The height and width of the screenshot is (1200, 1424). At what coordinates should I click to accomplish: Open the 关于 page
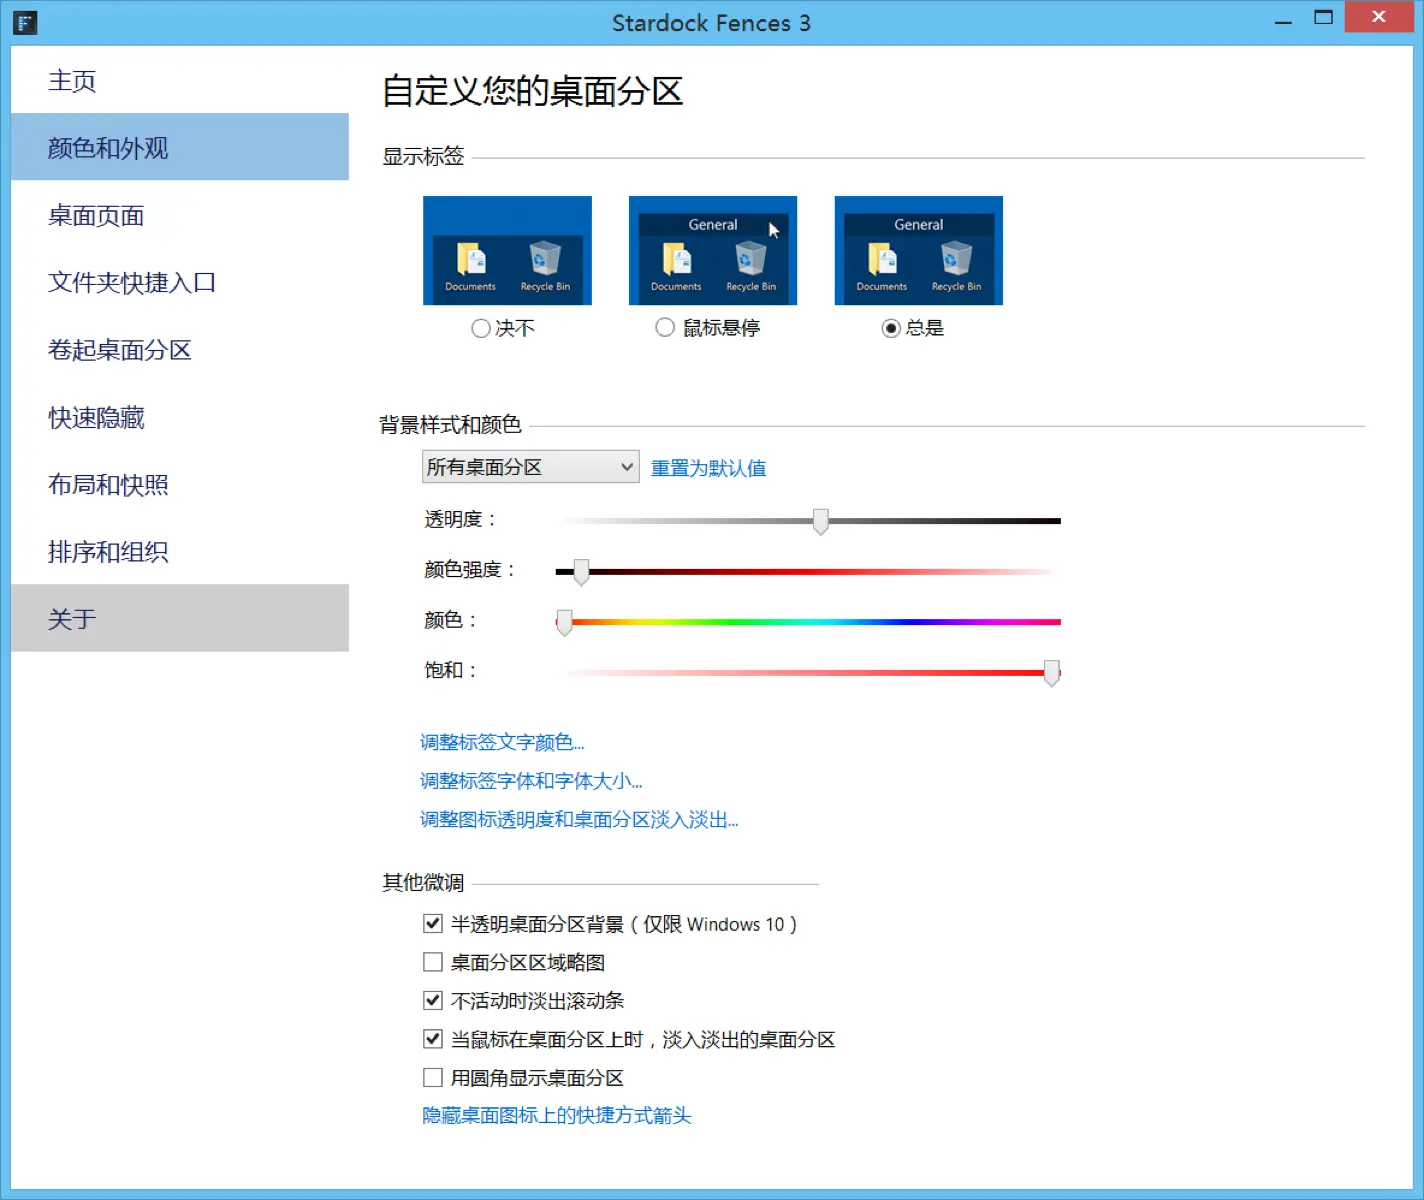coord(180,618)
